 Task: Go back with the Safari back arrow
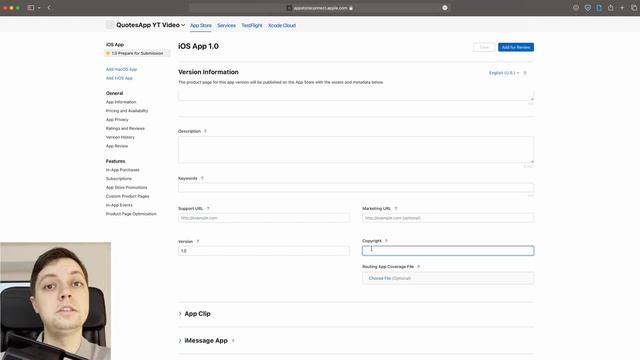click(49, 7)
